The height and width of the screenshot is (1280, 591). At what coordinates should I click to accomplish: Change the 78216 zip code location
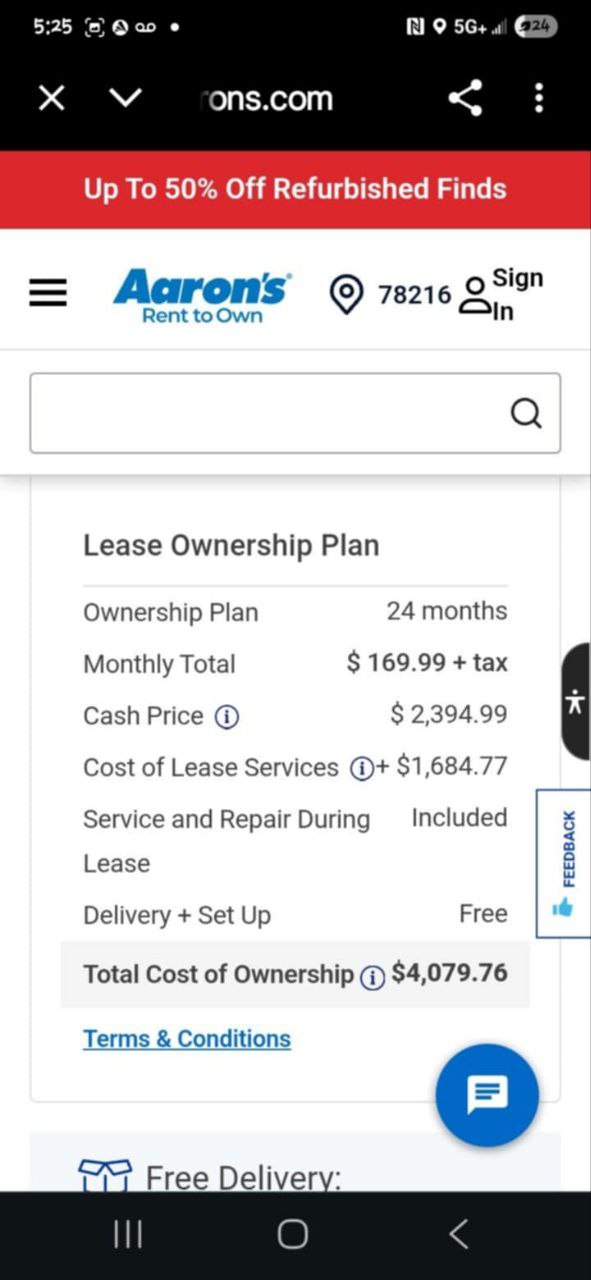pos(414,294)
